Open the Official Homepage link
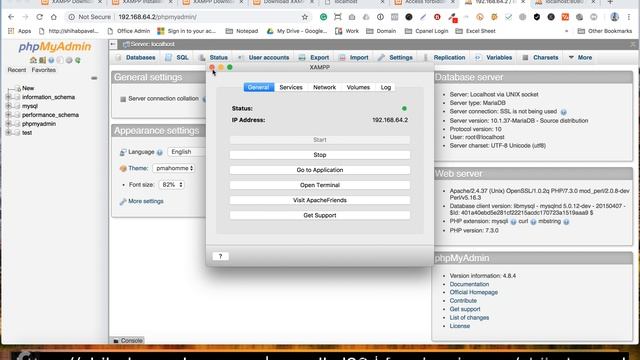Screen dimensions: 640x360 (473, 292)
